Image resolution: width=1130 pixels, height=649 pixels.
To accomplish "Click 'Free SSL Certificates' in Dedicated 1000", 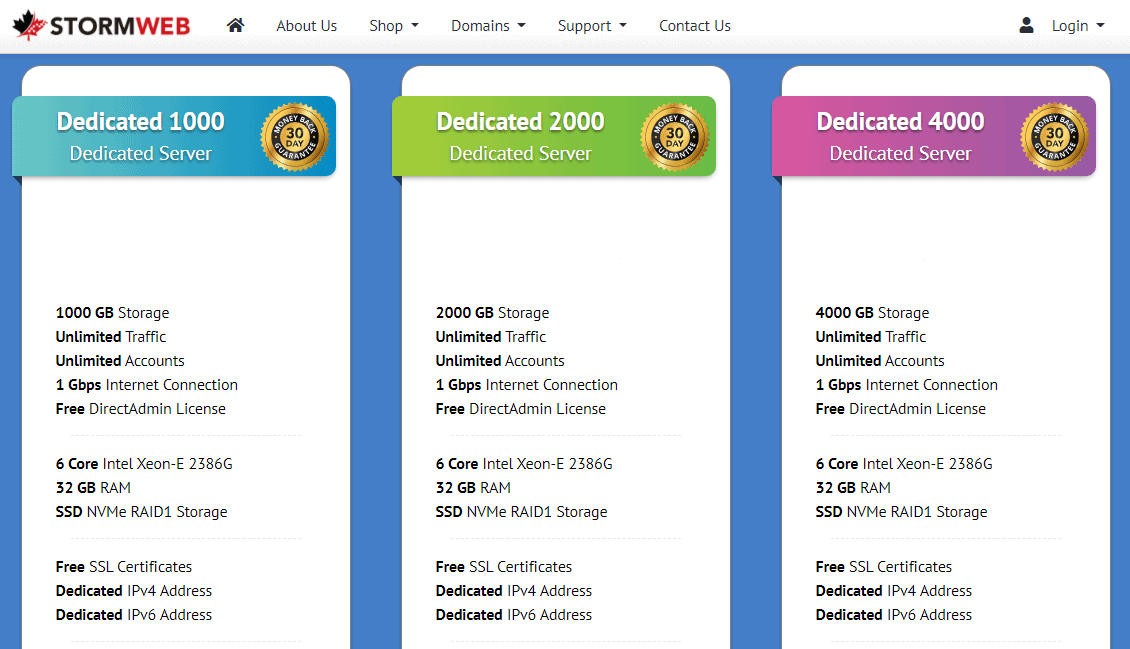I will point(124,567).
